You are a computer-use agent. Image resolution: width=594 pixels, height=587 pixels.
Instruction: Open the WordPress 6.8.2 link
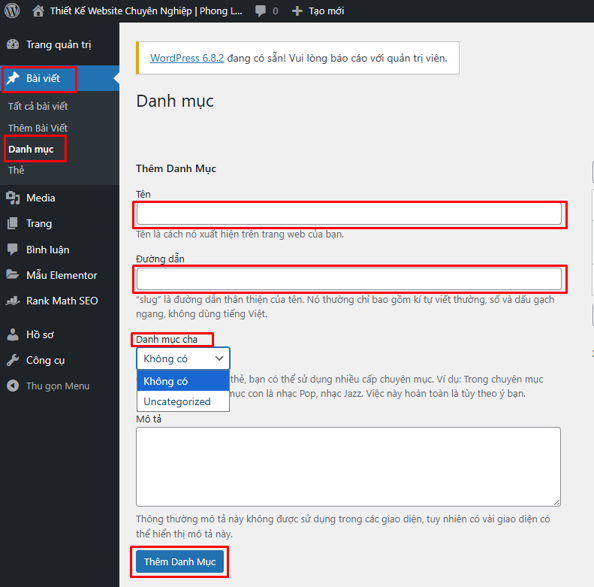(x=187, y=58)
